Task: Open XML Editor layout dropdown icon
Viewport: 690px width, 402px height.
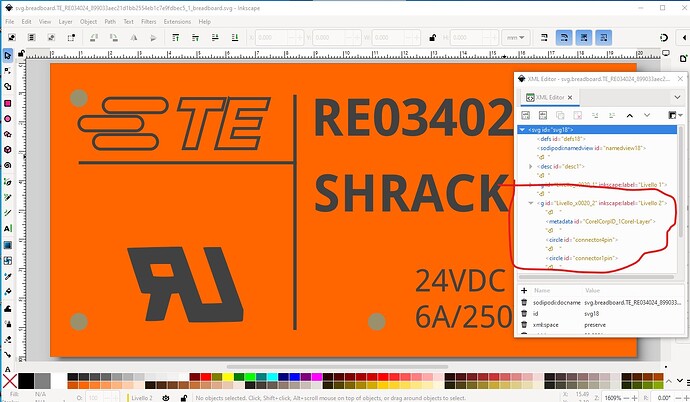Action: coord(675,115)
